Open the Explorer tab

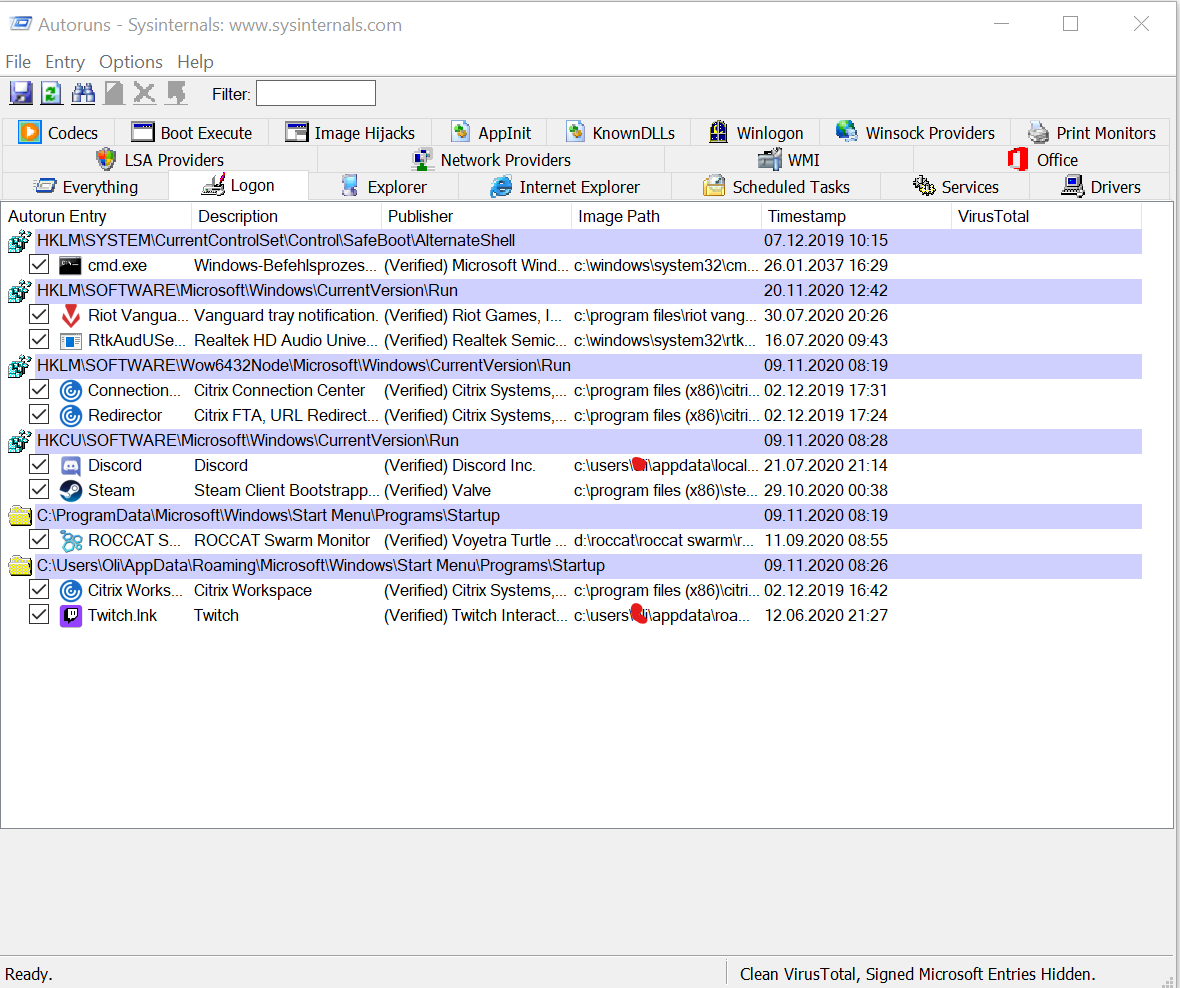tap(384, 187)
